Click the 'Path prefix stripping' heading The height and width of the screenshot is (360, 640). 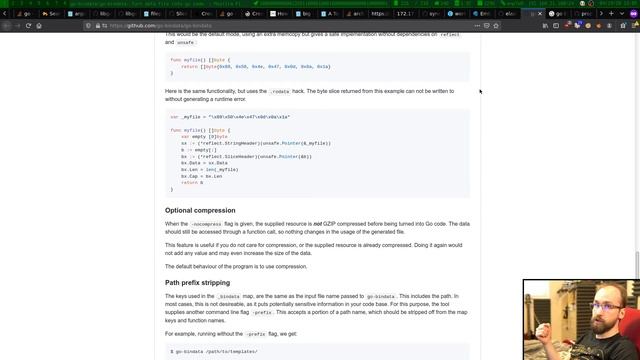pos(197,282)
